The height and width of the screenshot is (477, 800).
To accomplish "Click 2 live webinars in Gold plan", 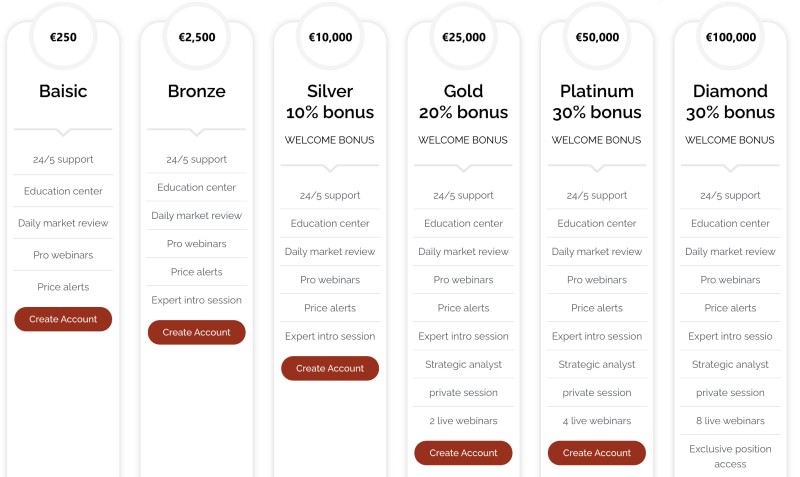I will click(x=463, y=421).
